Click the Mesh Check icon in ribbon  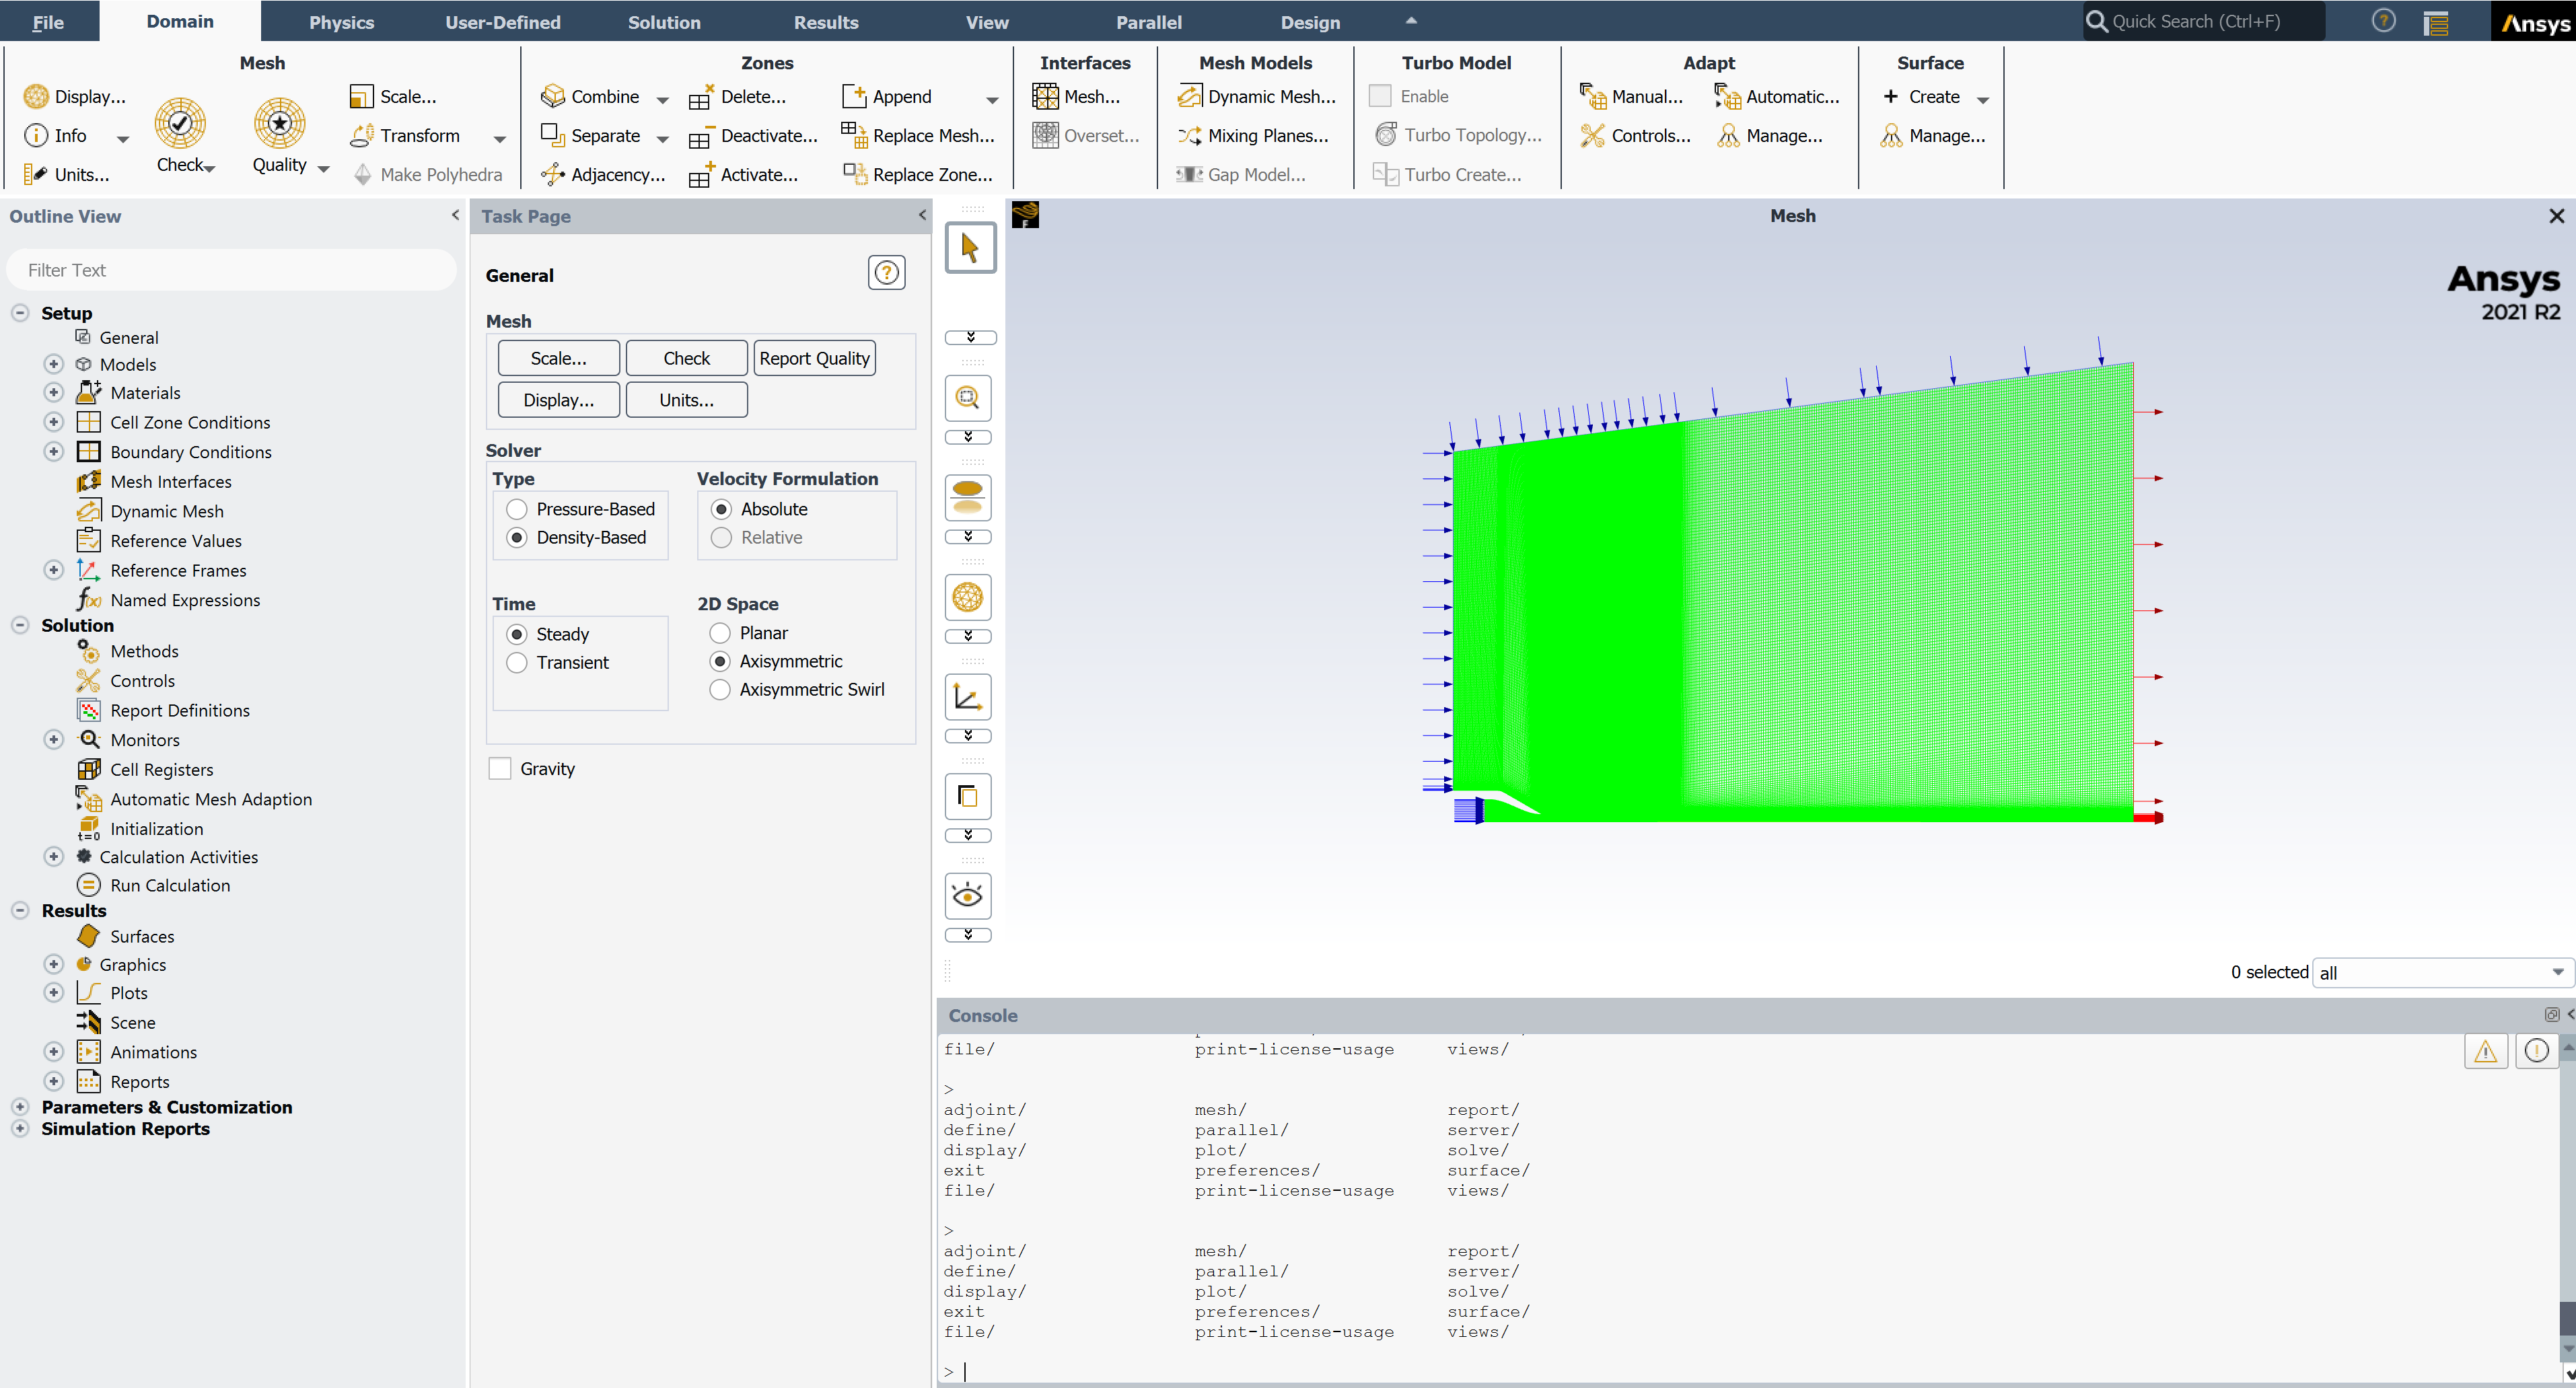coord(180,124)
